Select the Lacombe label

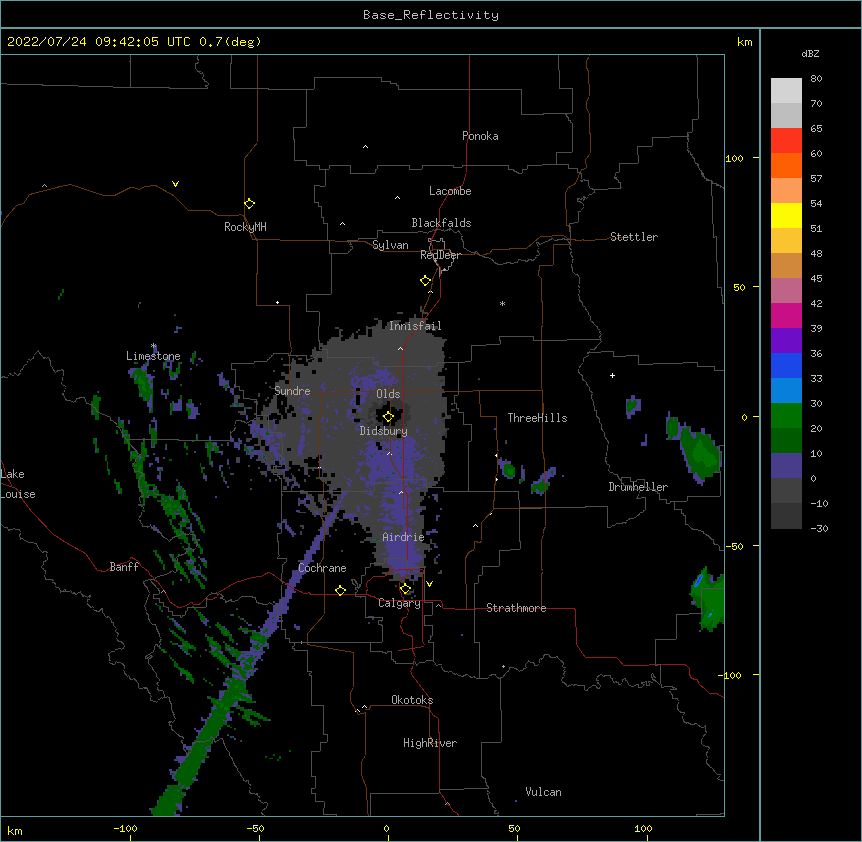(450, 191)
